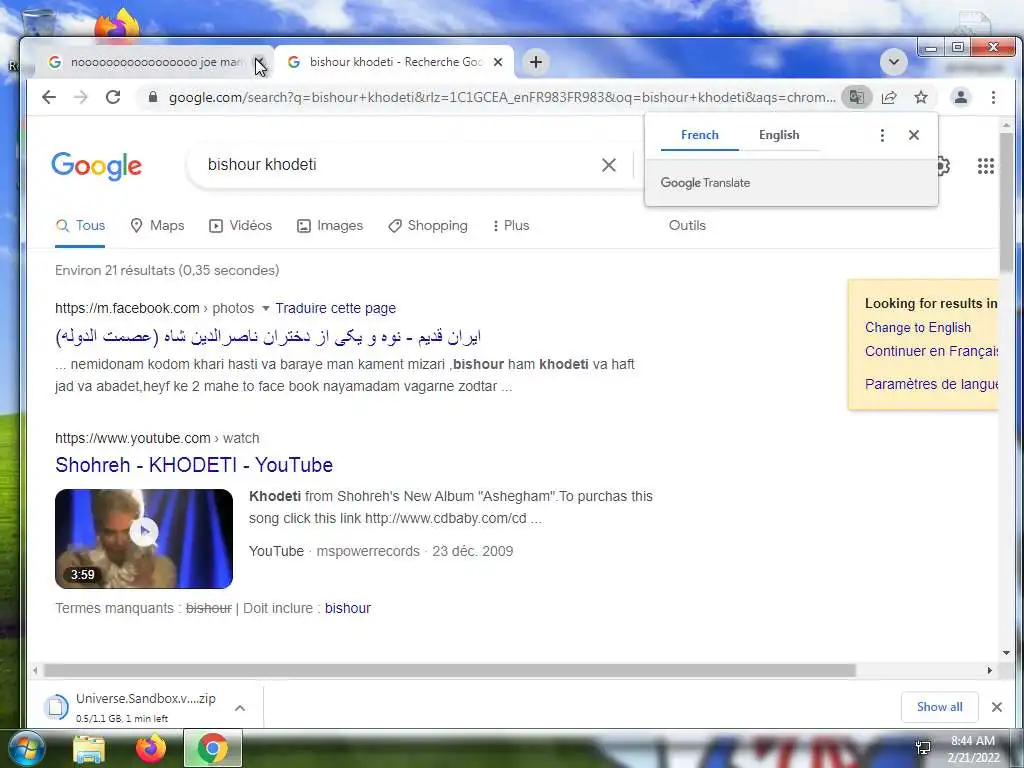Go back to the previous page
Screen dimensions: 1024x768
point(49,97)
